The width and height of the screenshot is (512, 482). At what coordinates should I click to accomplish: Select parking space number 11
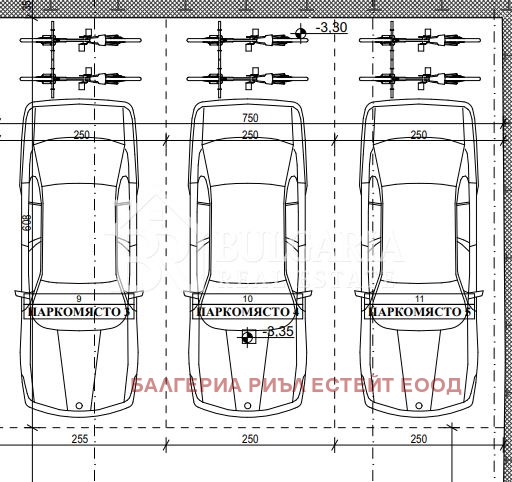[x=420, y=298]
